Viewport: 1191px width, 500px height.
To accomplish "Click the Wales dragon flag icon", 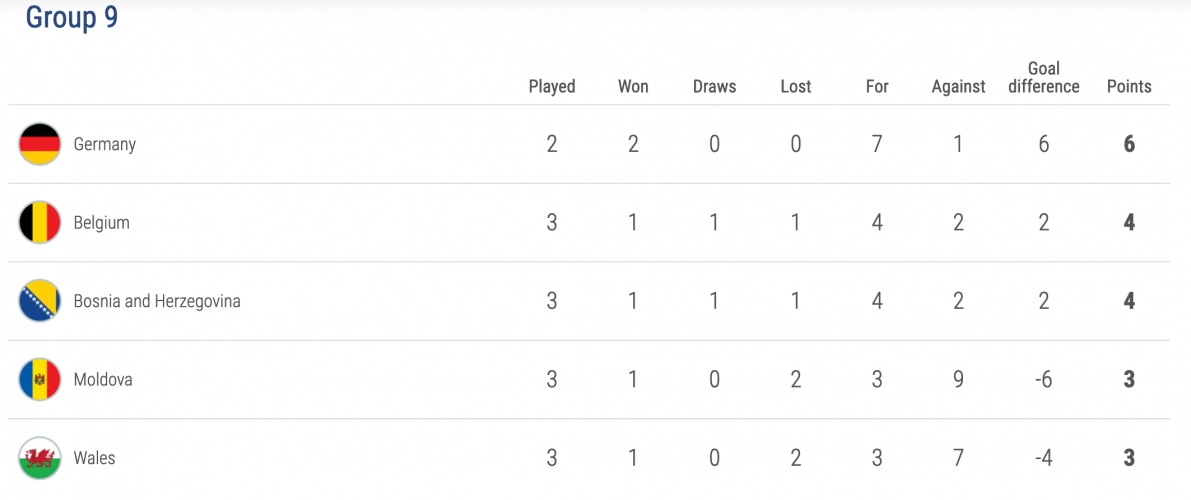I will tap(39, 458).
